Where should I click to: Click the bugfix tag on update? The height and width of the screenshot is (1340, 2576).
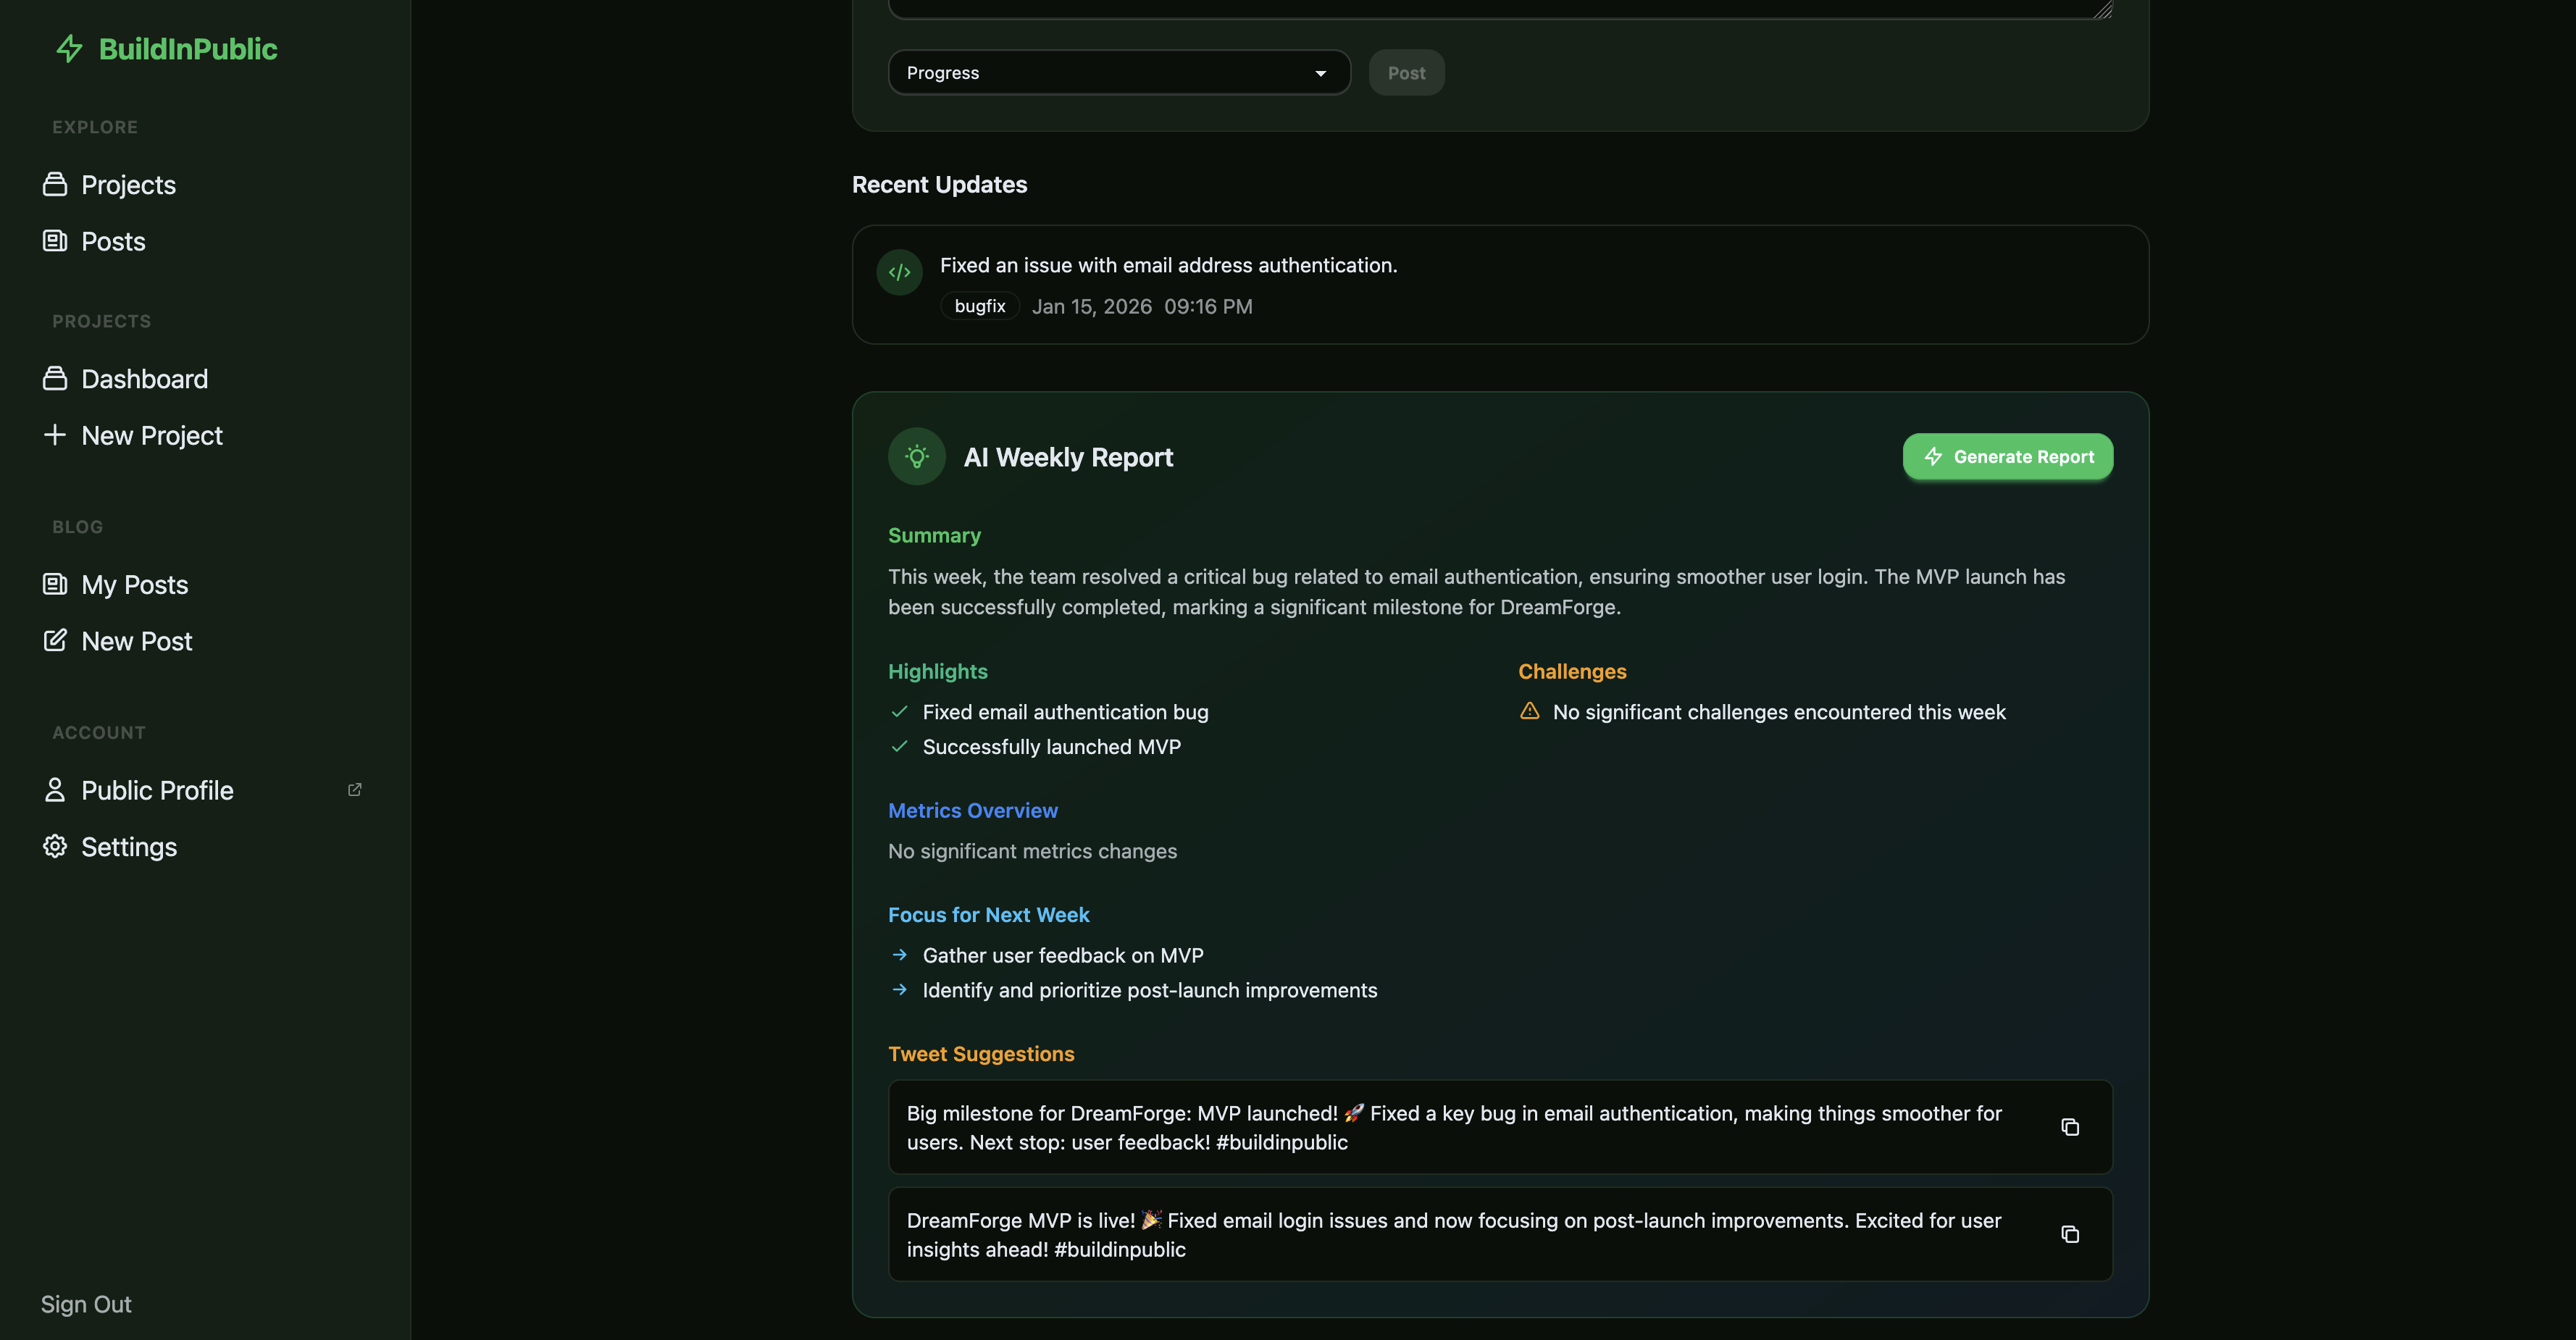point(979,306)
